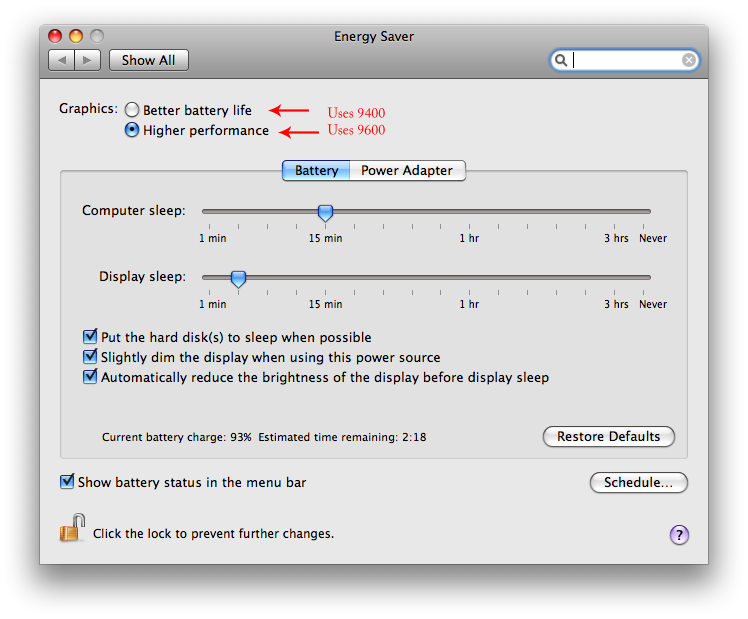Close the Energy Saver window

pos(55,36)
